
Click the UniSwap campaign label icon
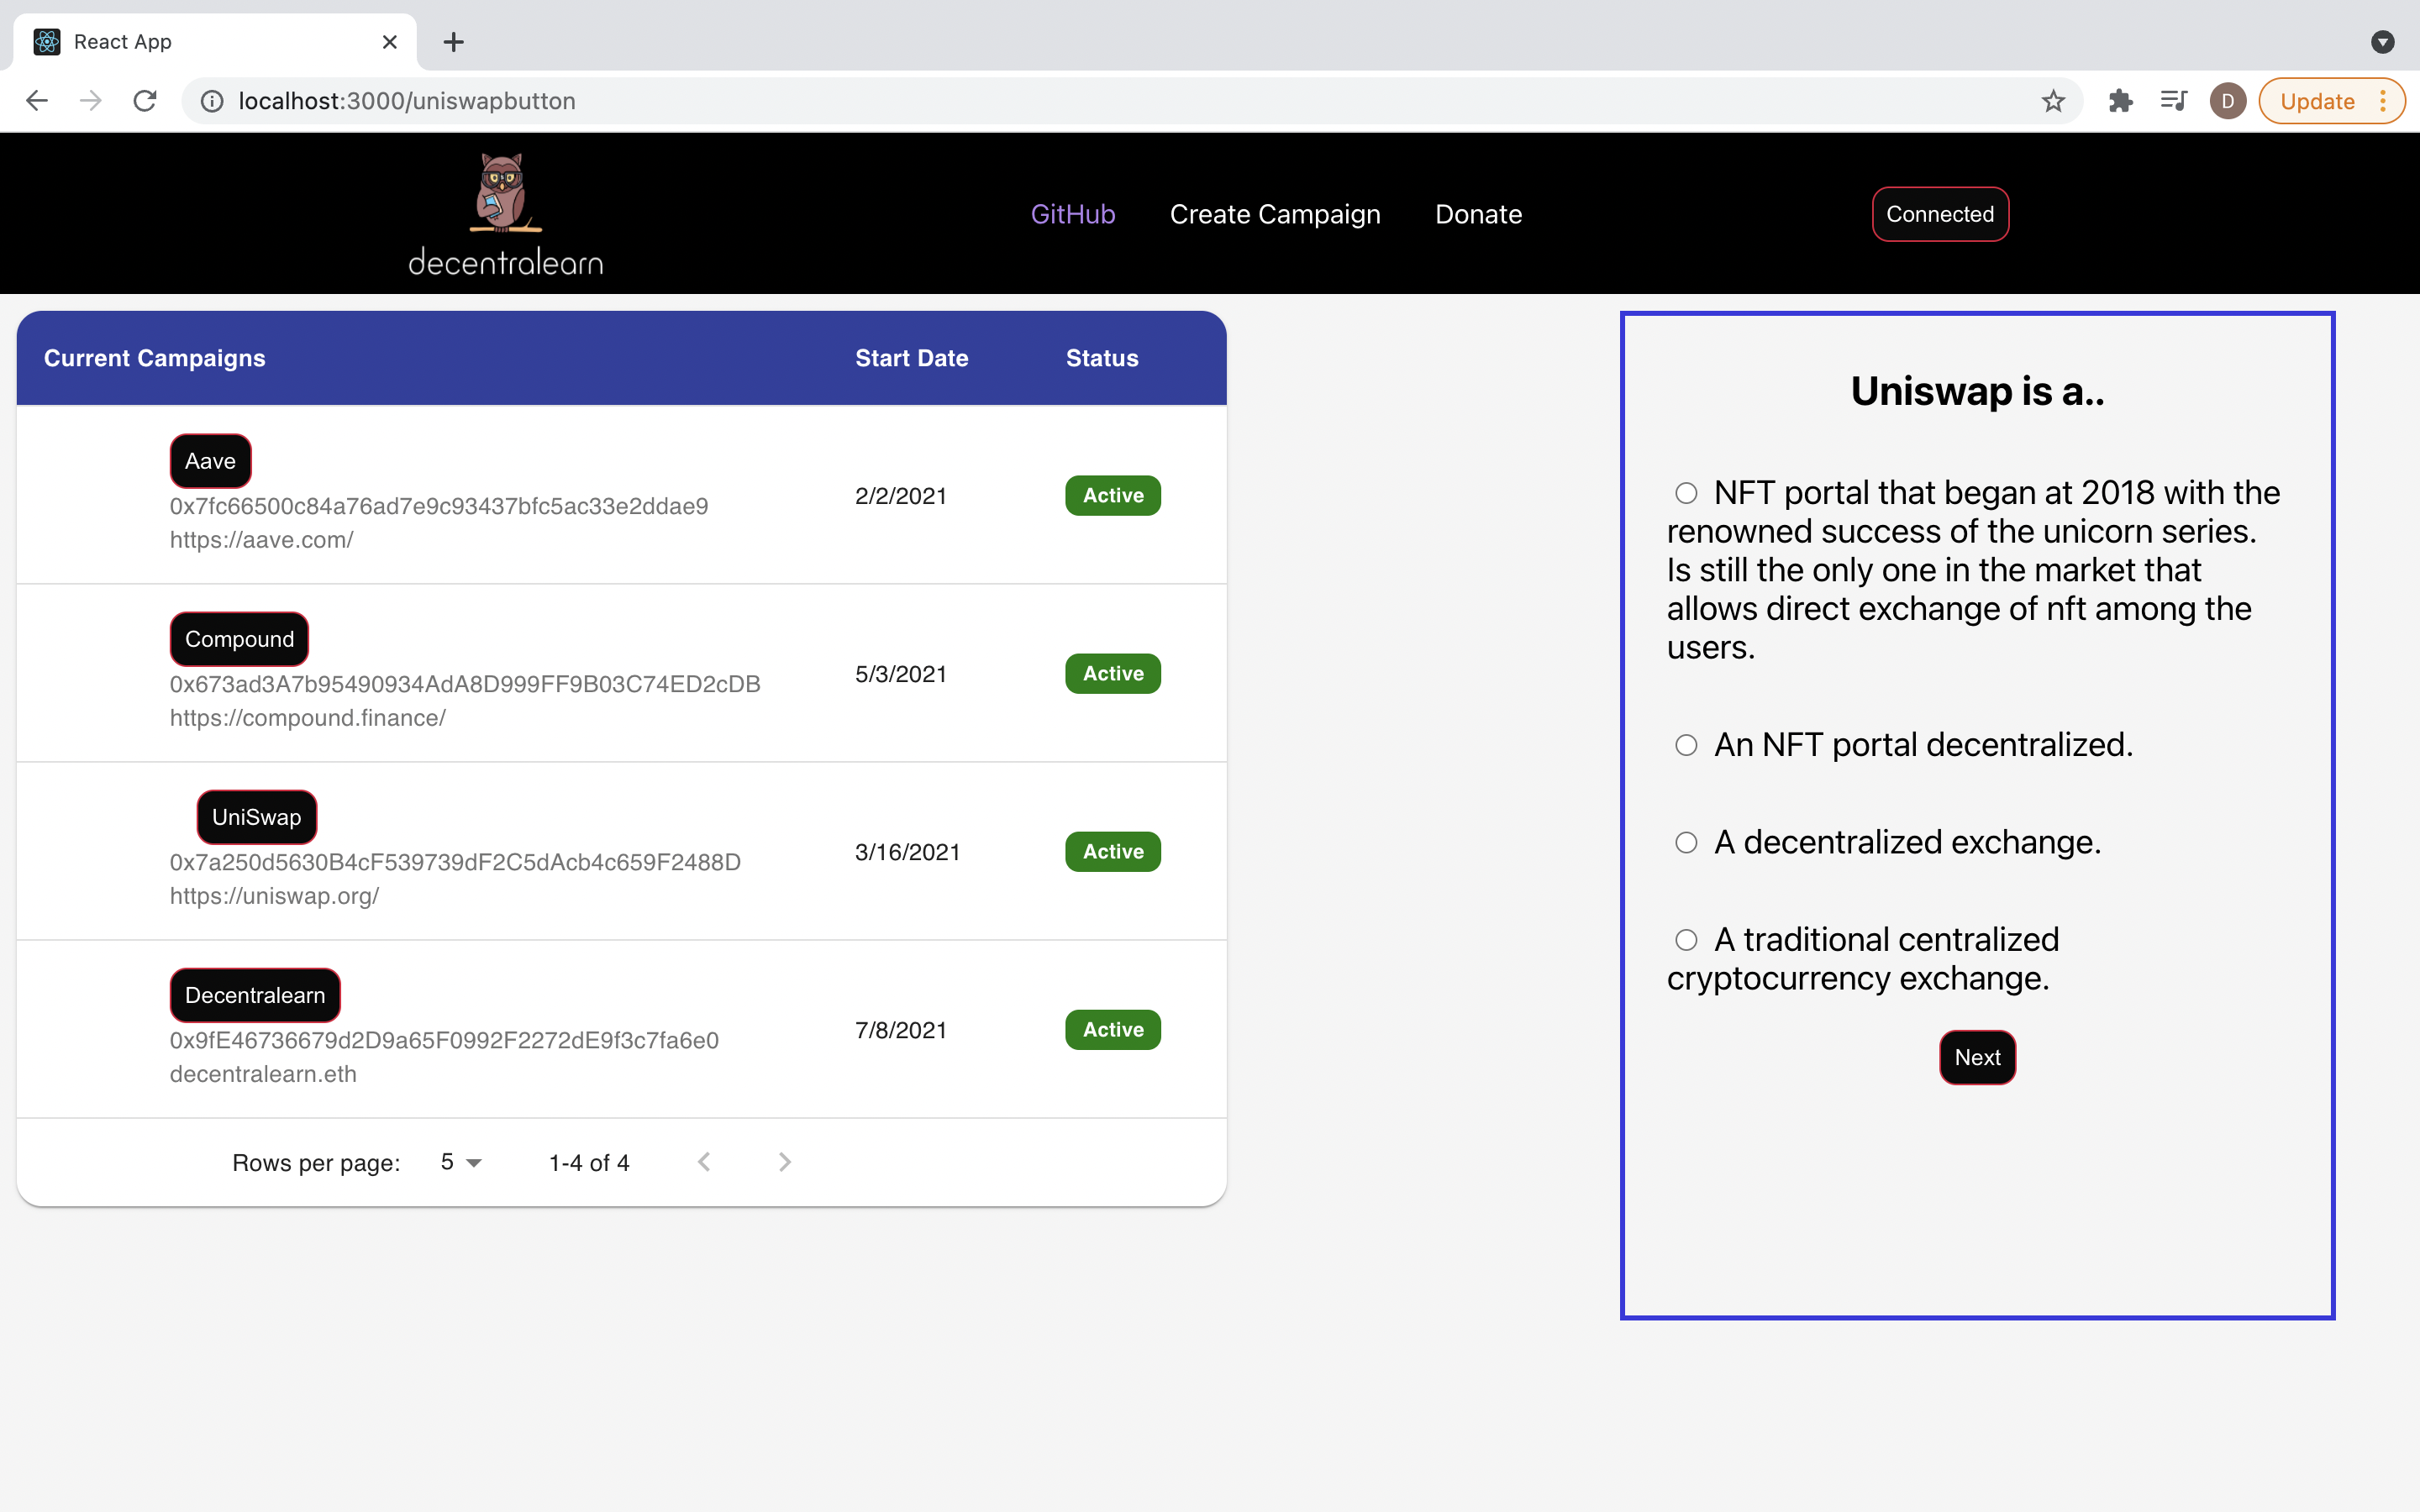pos(256,816)
